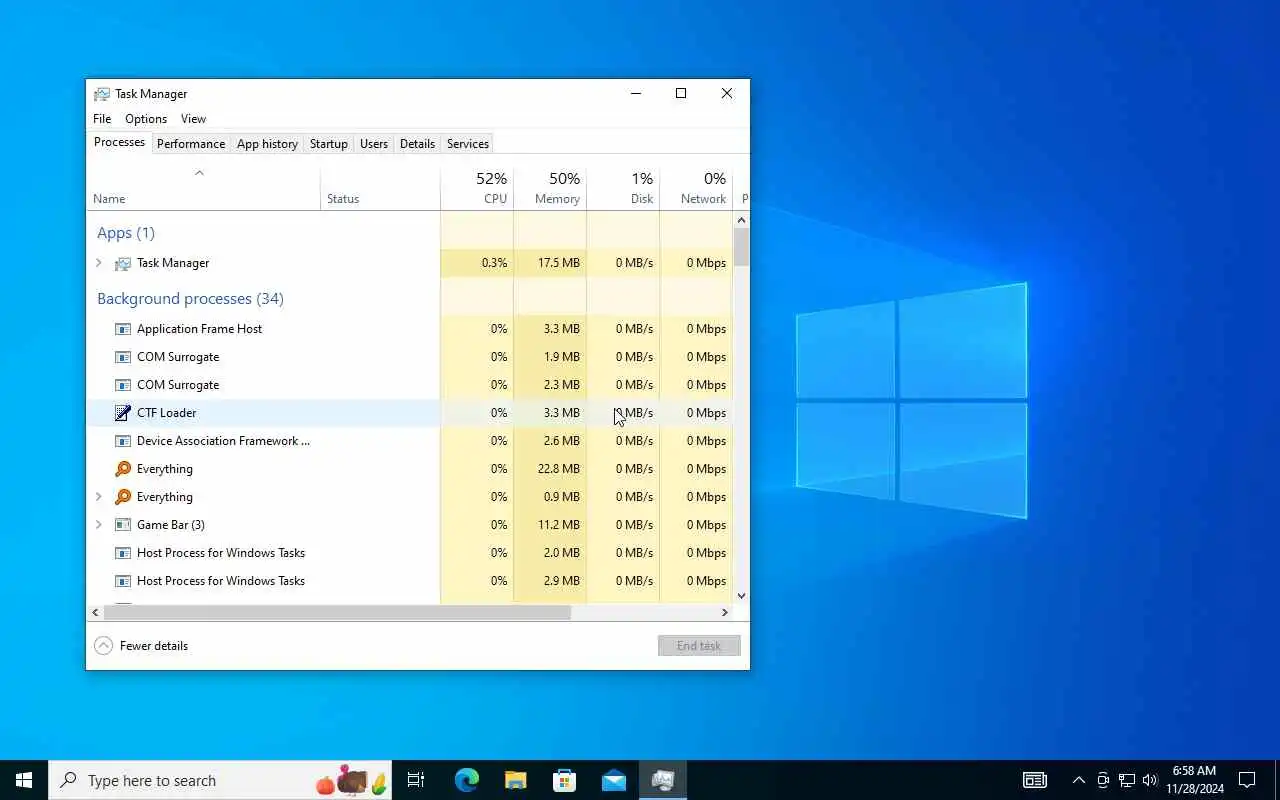Expand the Everything row using 0.9 MB

[x=98, y=497]
